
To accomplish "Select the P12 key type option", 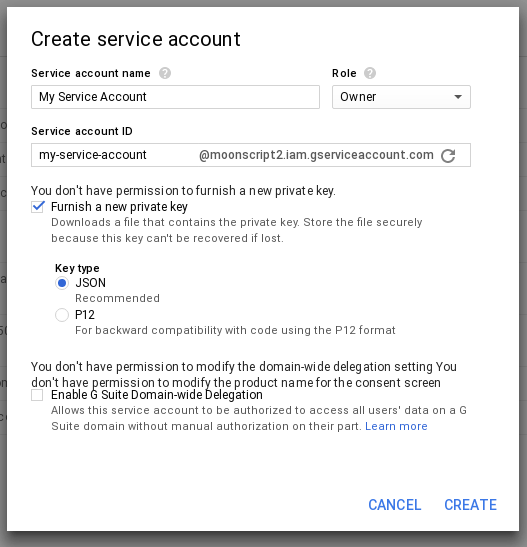I will pos(62,315).
